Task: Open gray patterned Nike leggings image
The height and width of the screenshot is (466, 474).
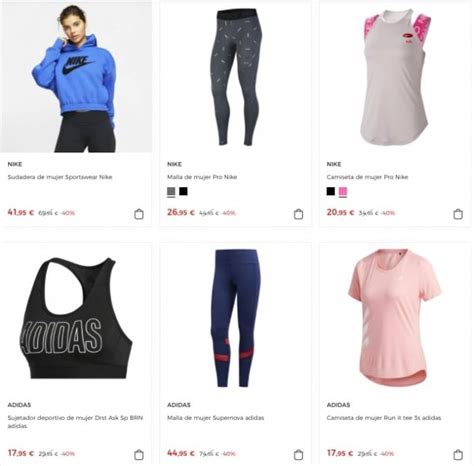Action: (236, 77)
